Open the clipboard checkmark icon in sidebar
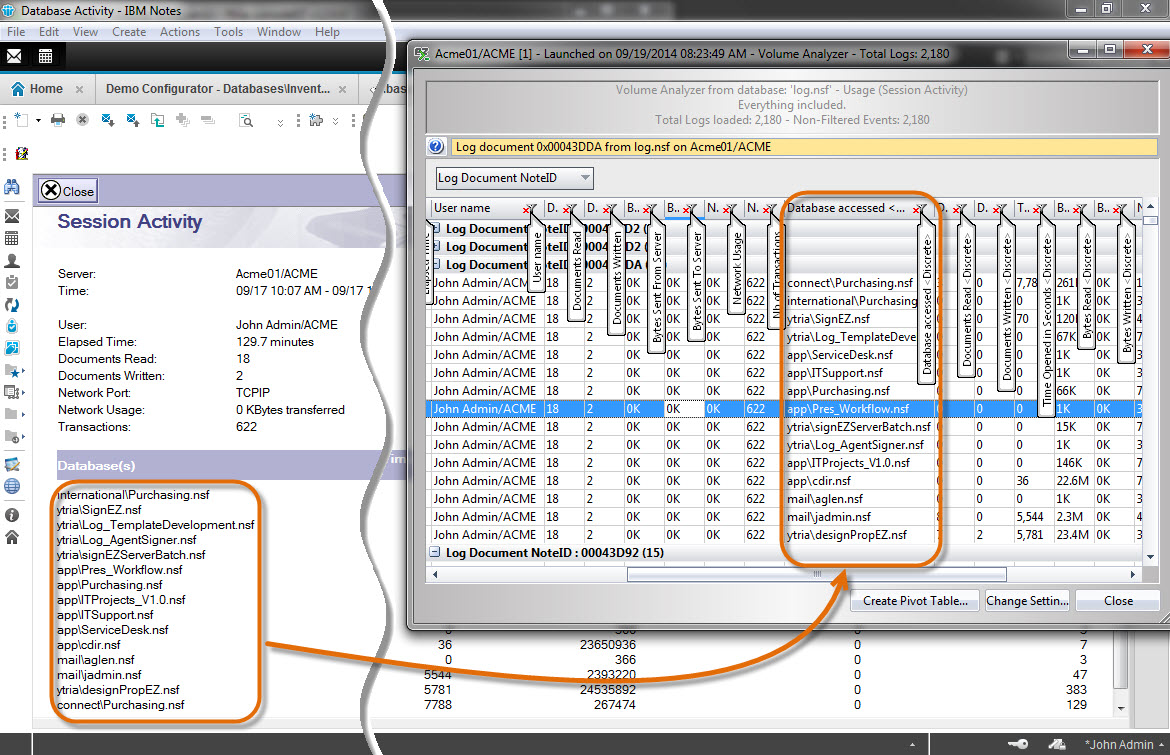This screenshot has width=1170, height=755. click(x=12, y=283)
